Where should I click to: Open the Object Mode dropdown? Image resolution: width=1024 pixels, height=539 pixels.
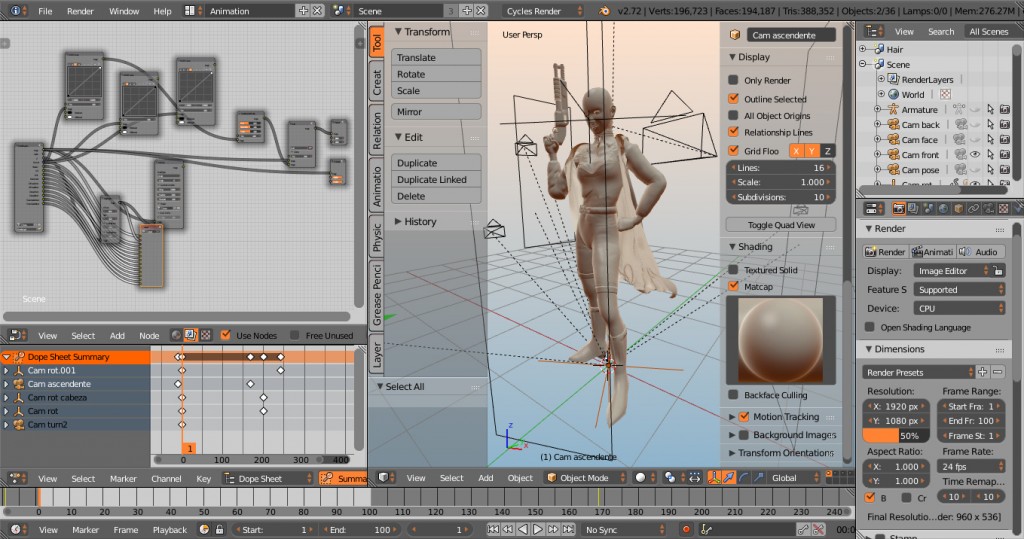585,478
